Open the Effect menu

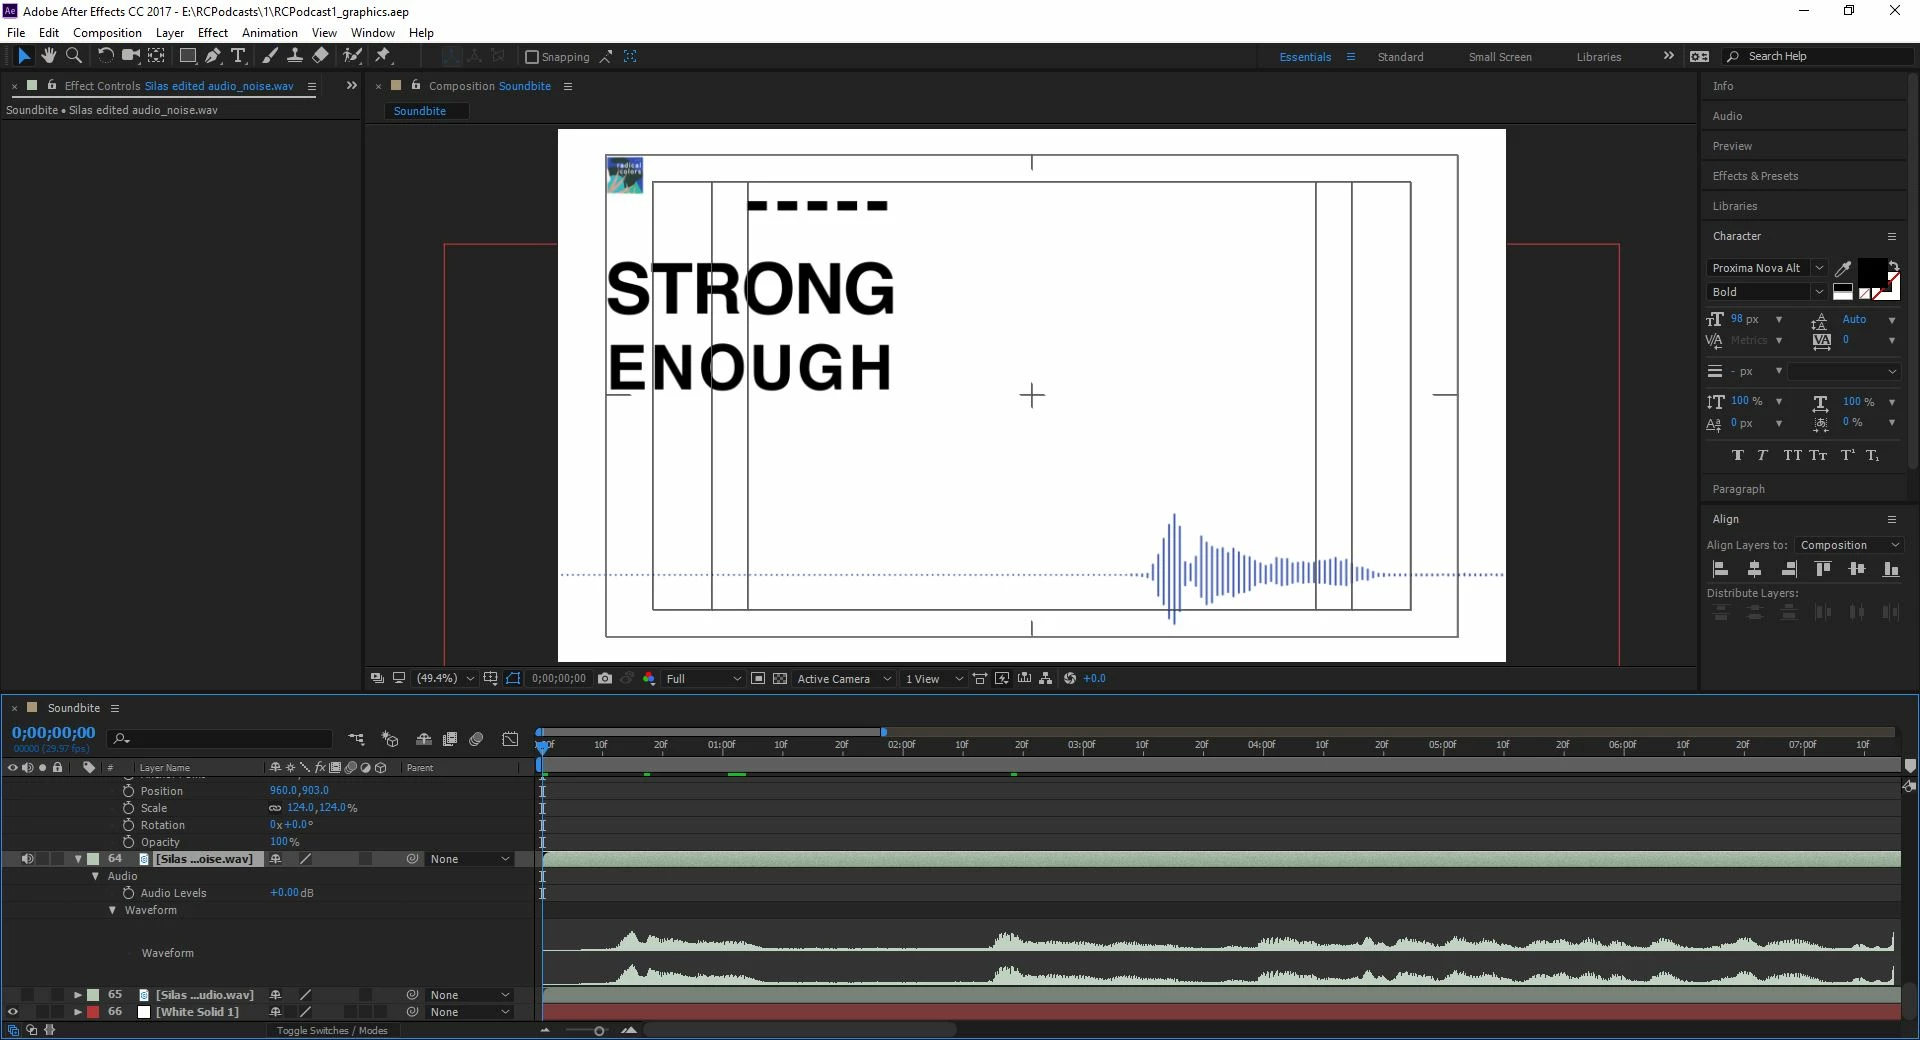(213, 33)
